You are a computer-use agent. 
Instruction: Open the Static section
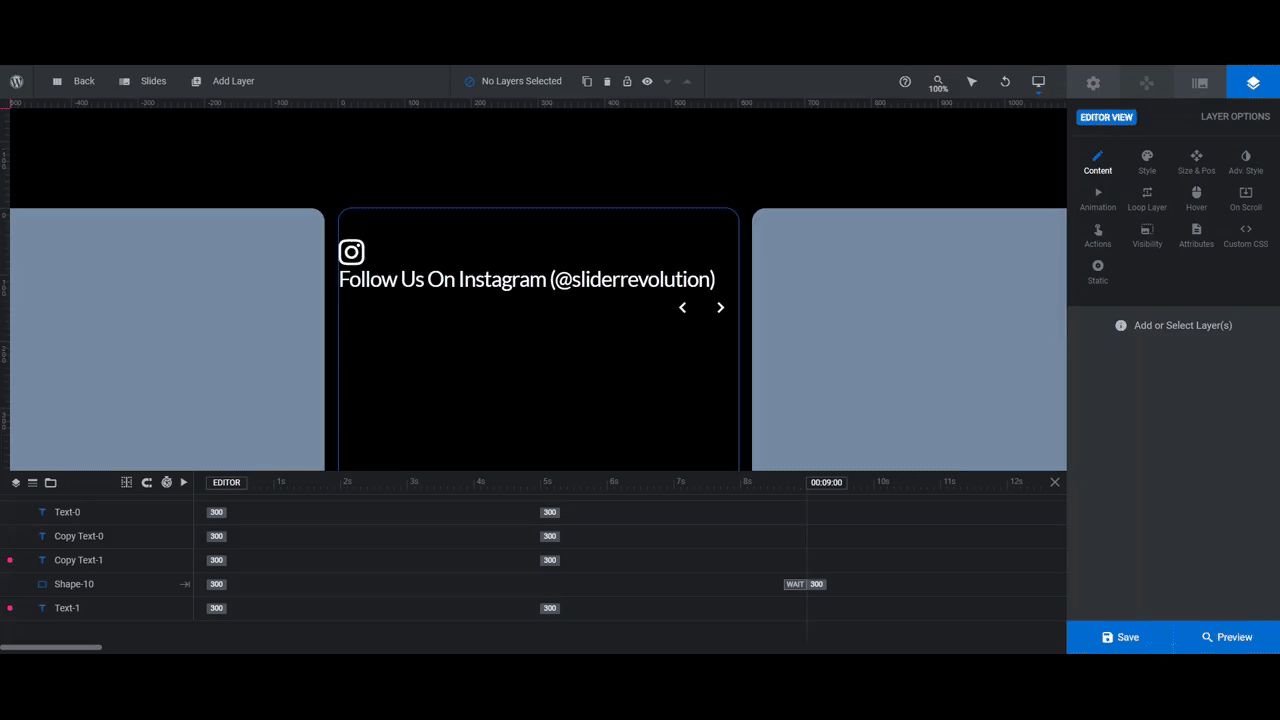point(1097,272)
